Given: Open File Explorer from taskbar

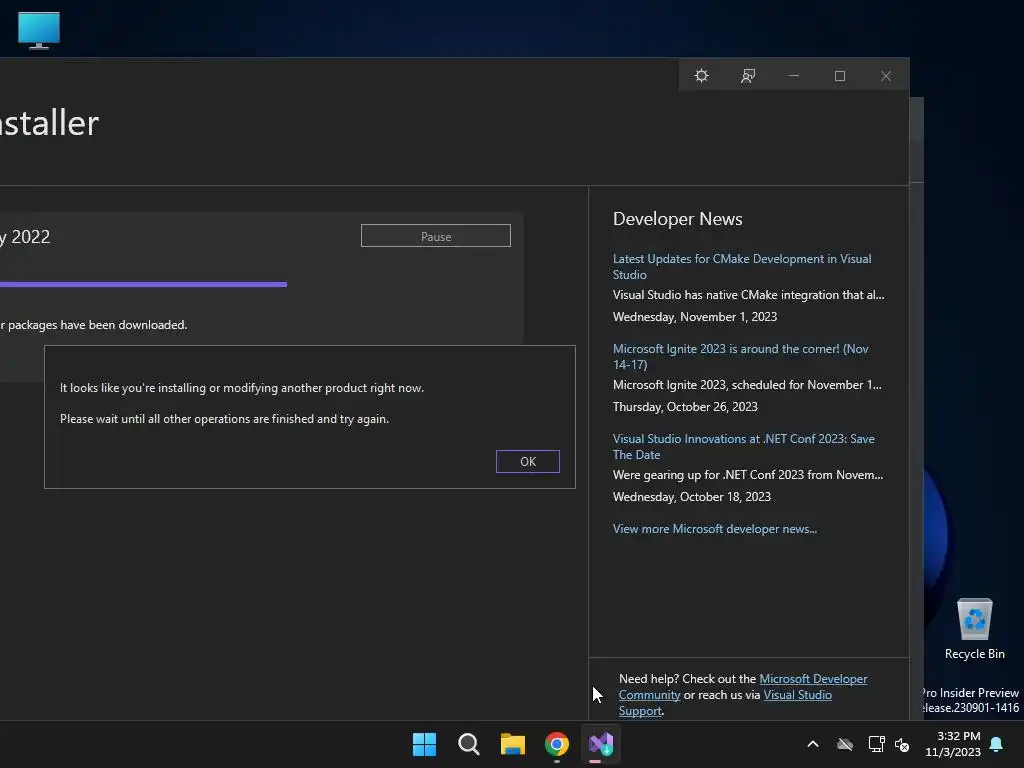Looking at the screenshot, I should (513, 744).
